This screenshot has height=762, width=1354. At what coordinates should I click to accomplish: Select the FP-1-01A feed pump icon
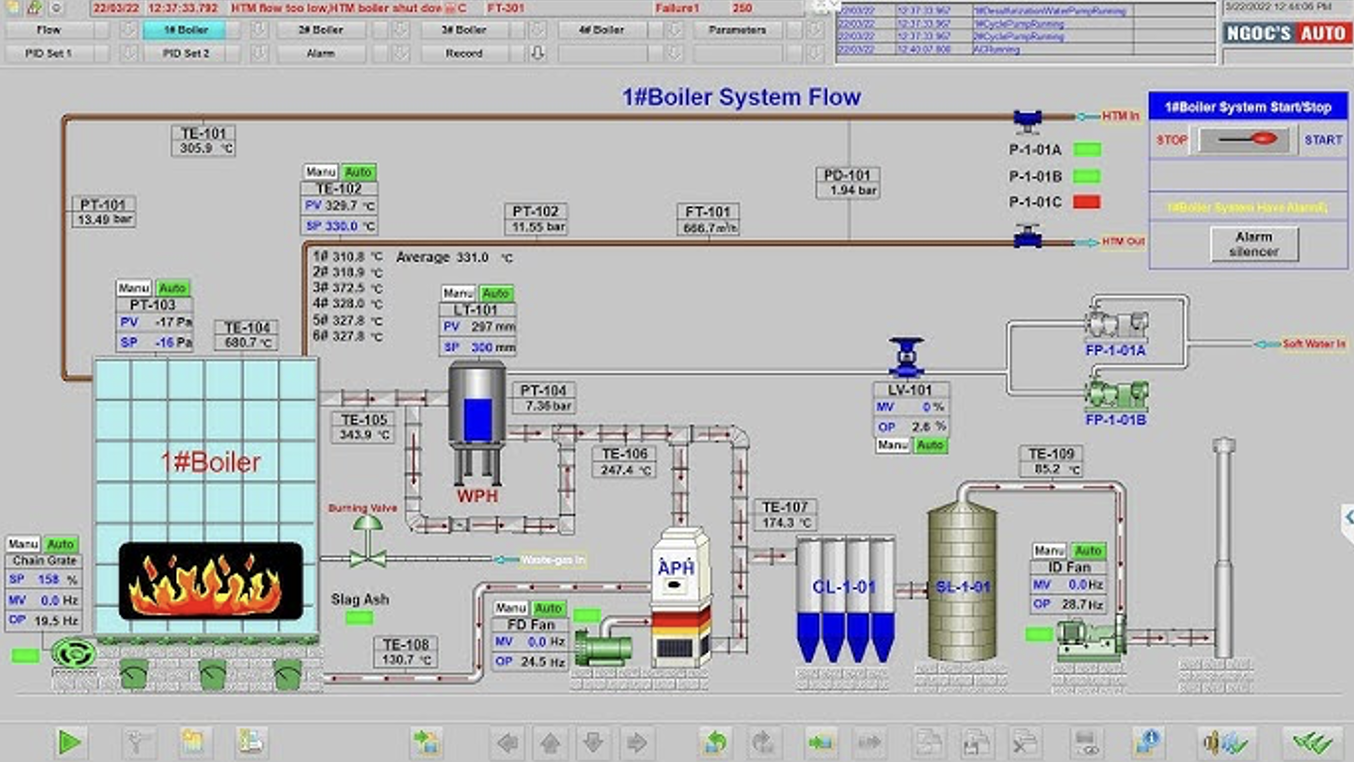coord(1116,324)
